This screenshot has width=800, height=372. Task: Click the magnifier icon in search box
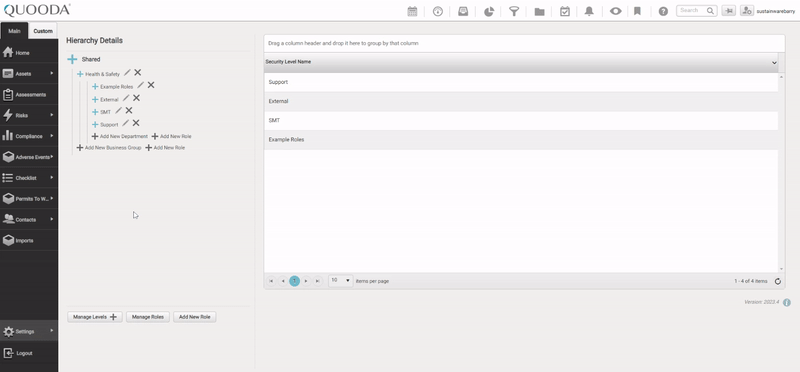(x=710, y=11)
